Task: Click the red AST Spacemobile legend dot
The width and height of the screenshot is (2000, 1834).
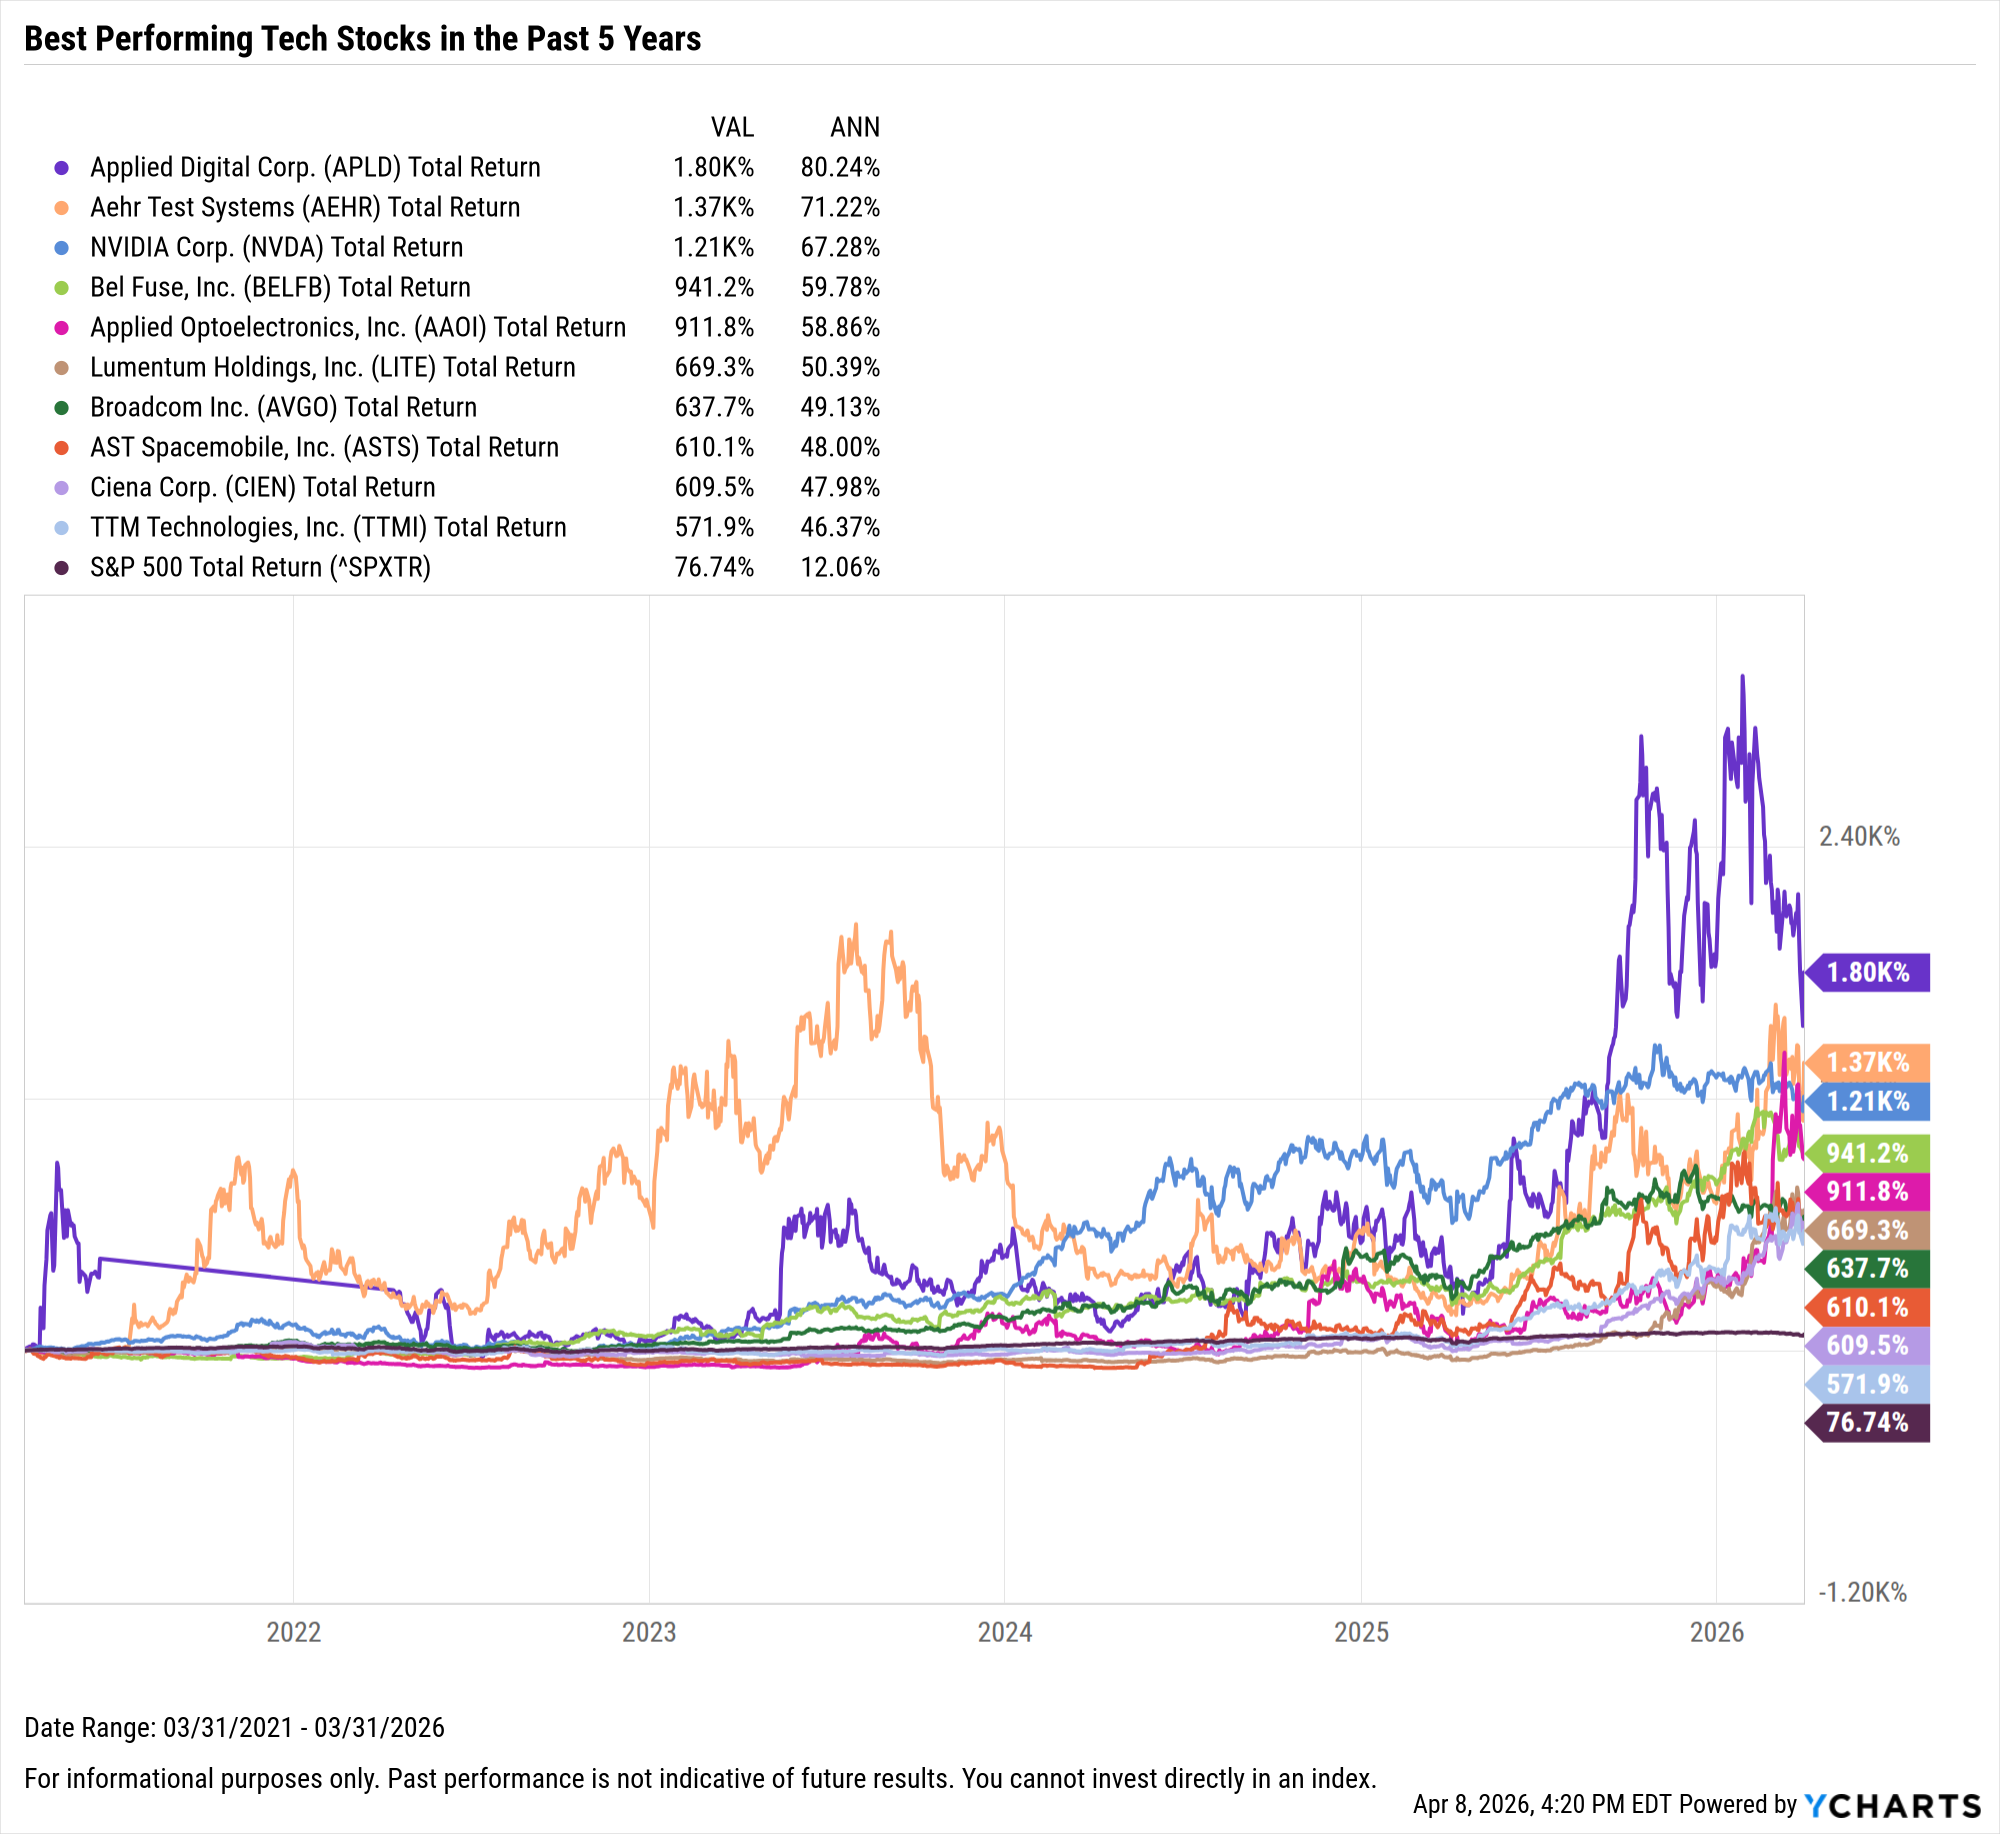Action: click(x=62, y=448)
